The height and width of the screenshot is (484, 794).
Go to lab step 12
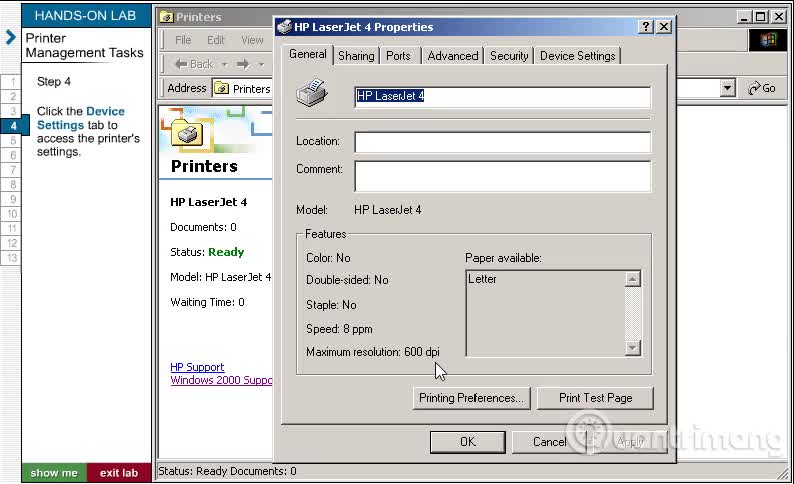pyautogui.click(x=12, y=243)
